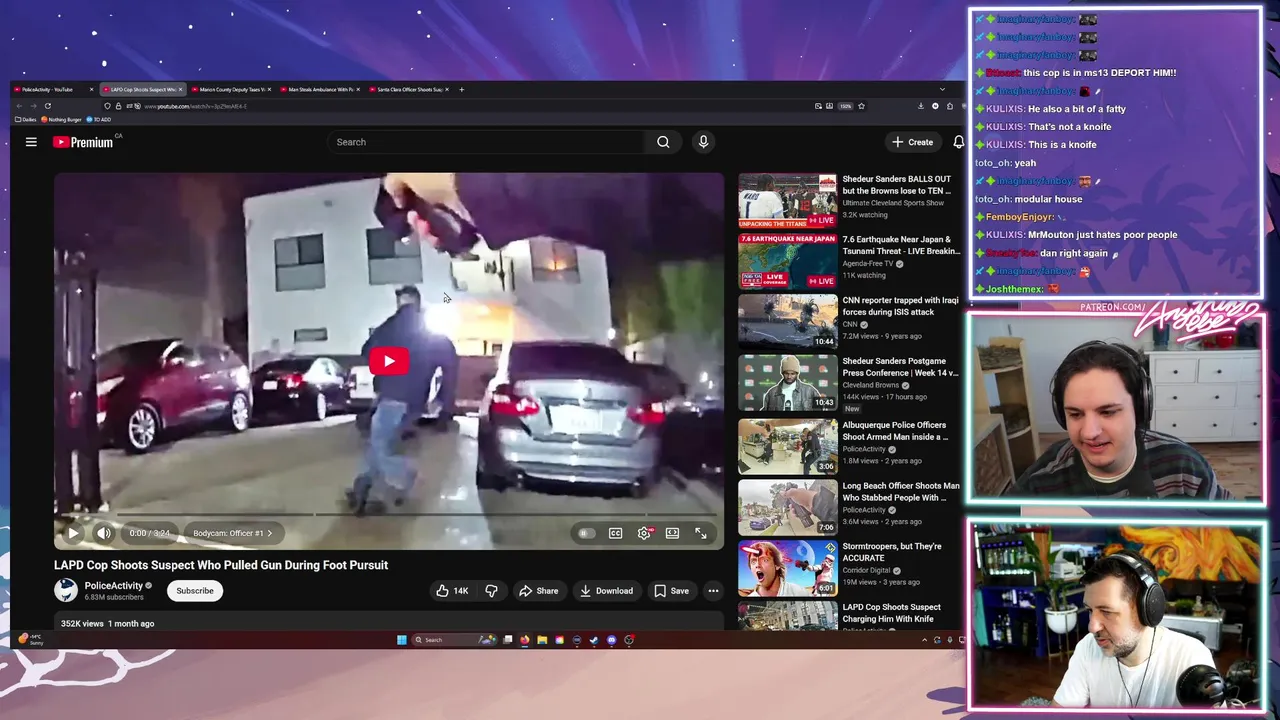The width and height of the screenshot is (1280, 720).
Task: Toggle the autoplay switch in player
Action: tap(585, 533)
